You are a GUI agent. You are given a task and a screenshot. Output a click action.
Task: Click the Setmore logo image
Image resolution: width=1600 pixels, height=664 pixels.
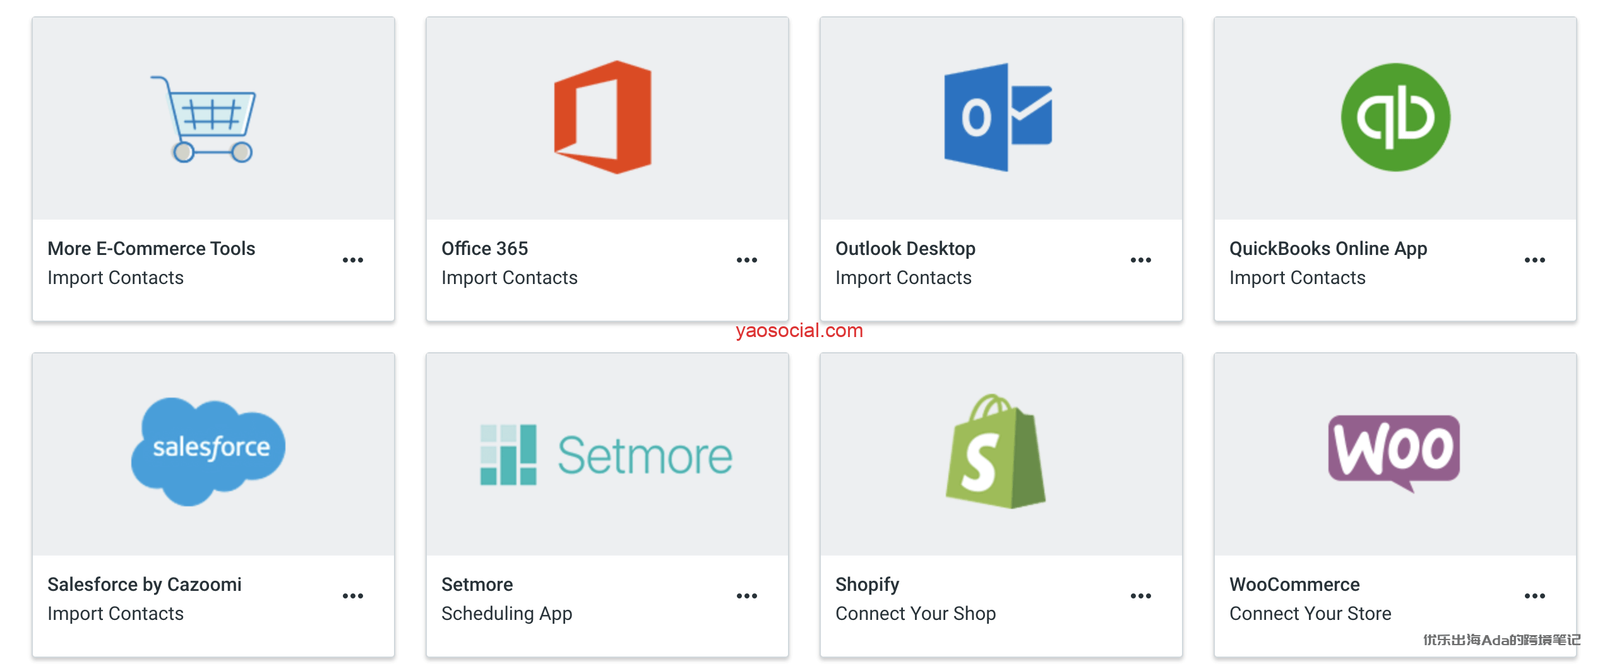[606, 455]
